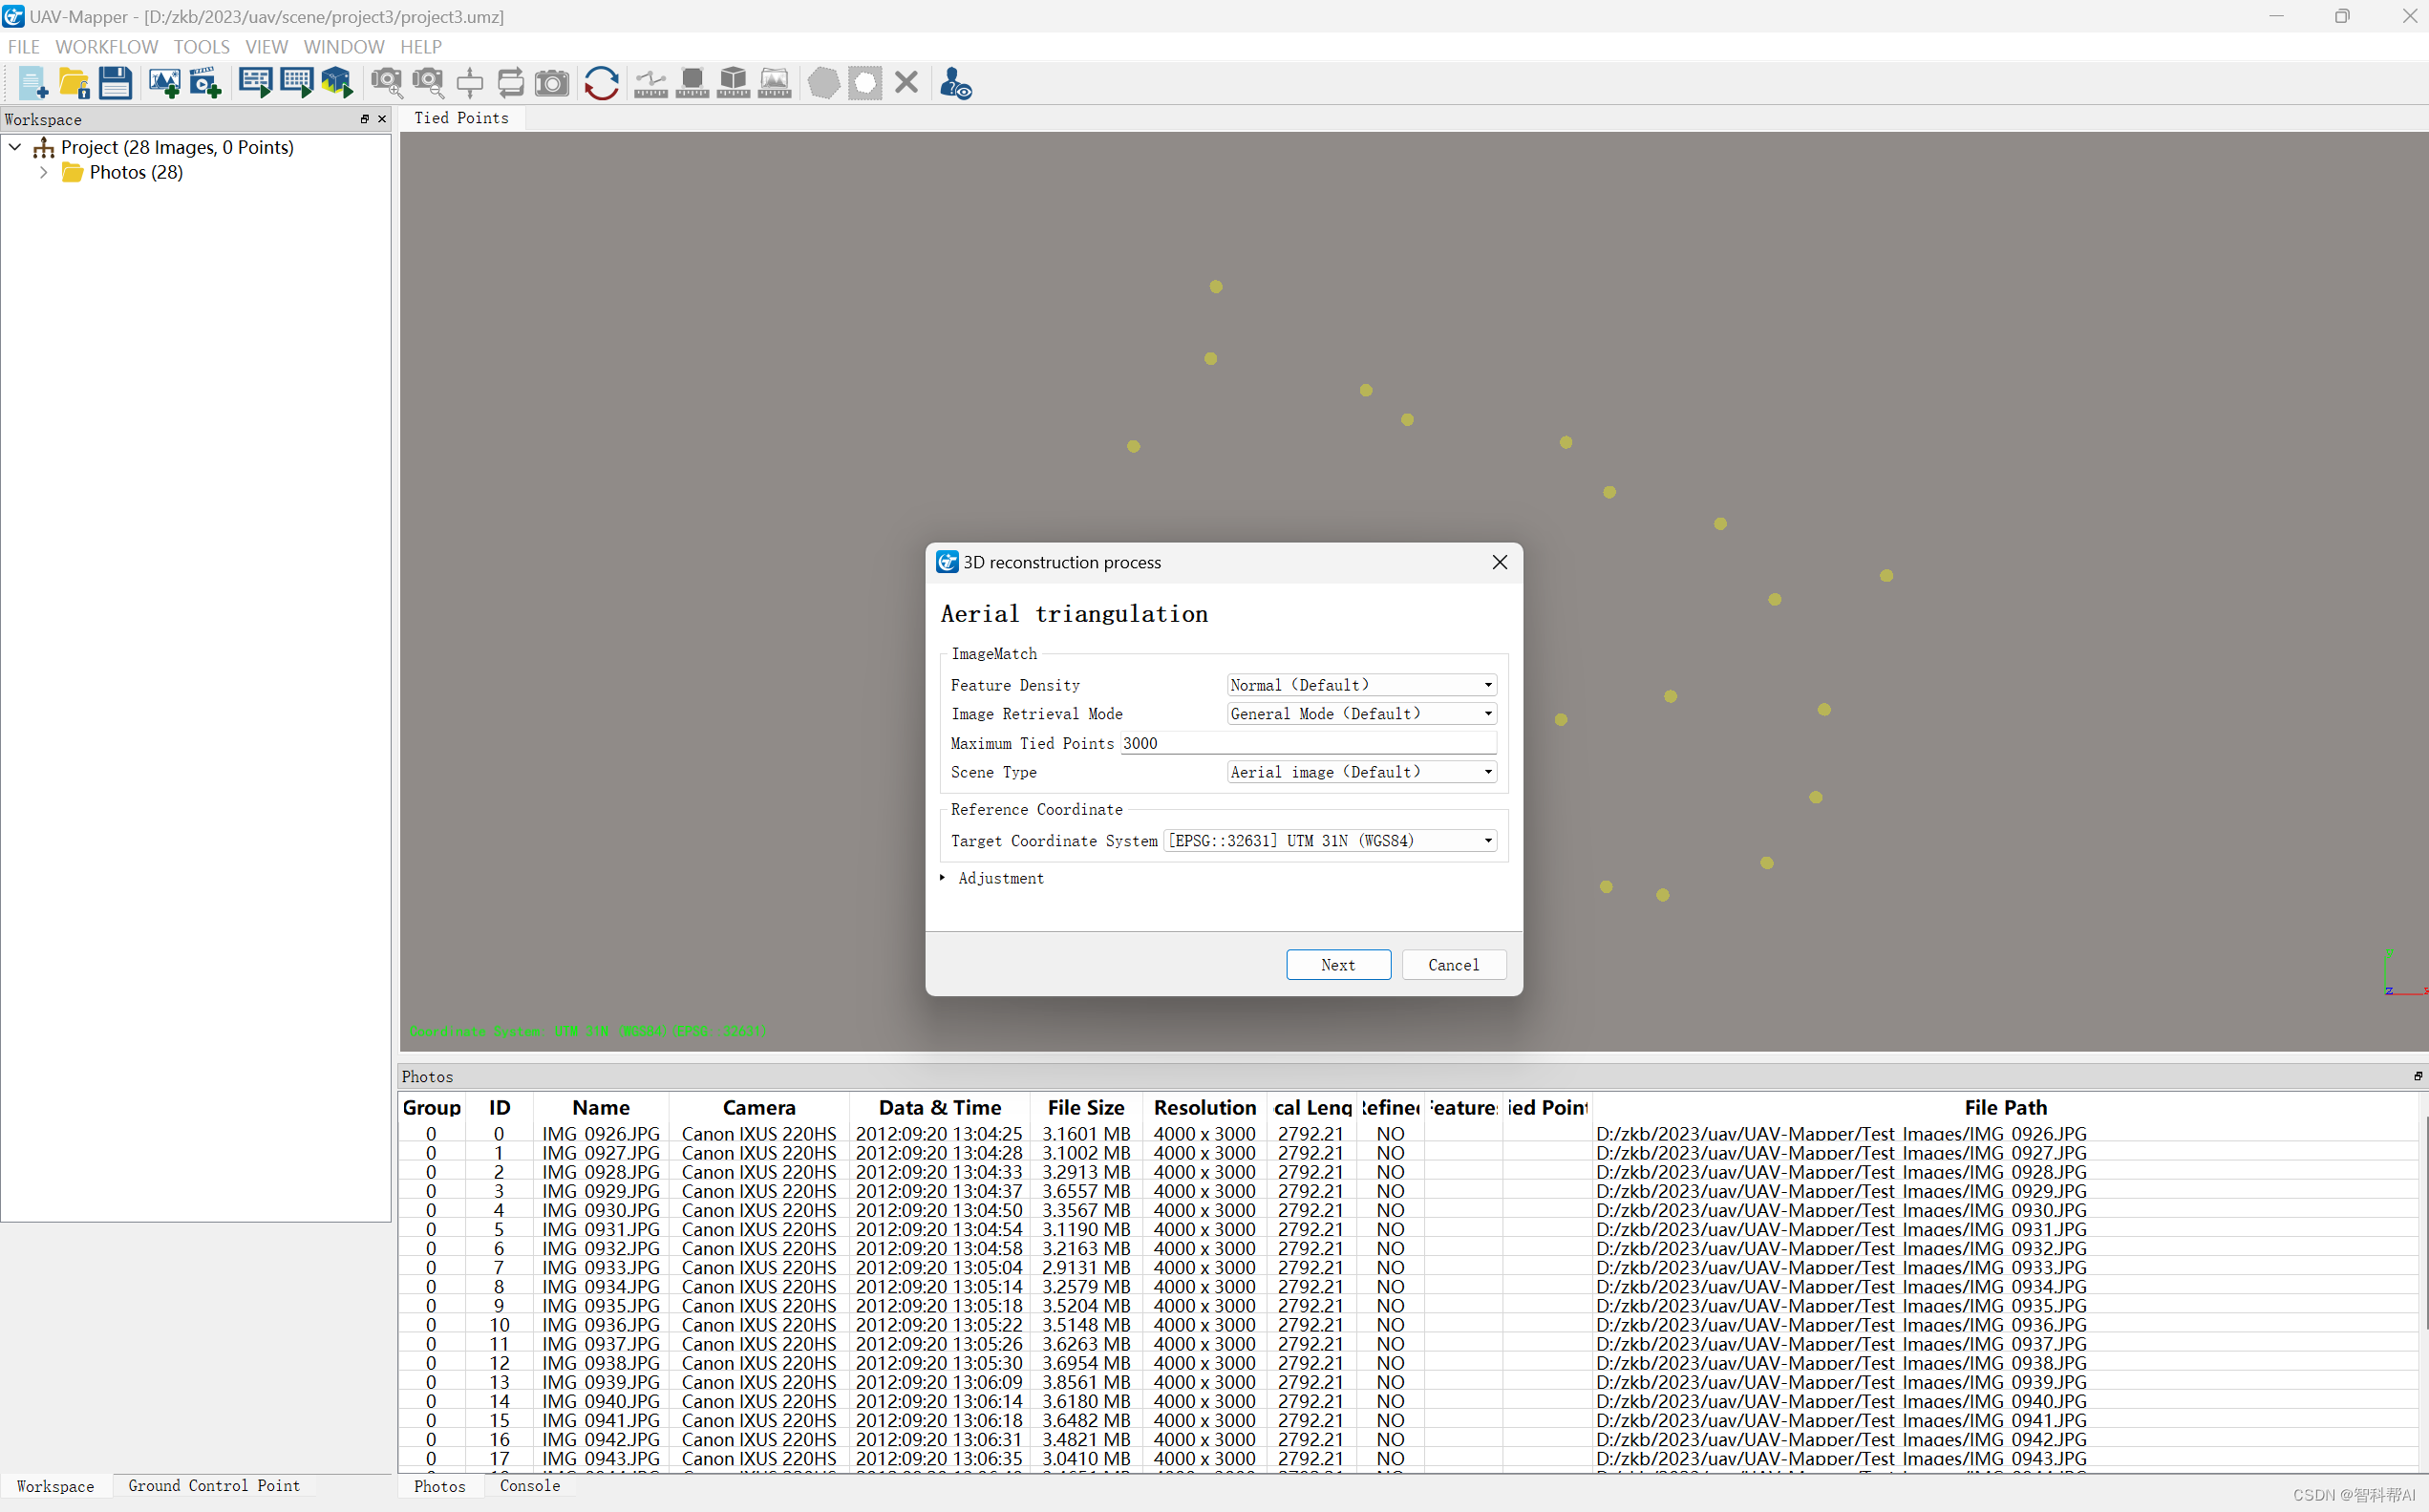
Task: Click the camera zoom-in icon
Action: pyautogui.click(x=387, y=83)
